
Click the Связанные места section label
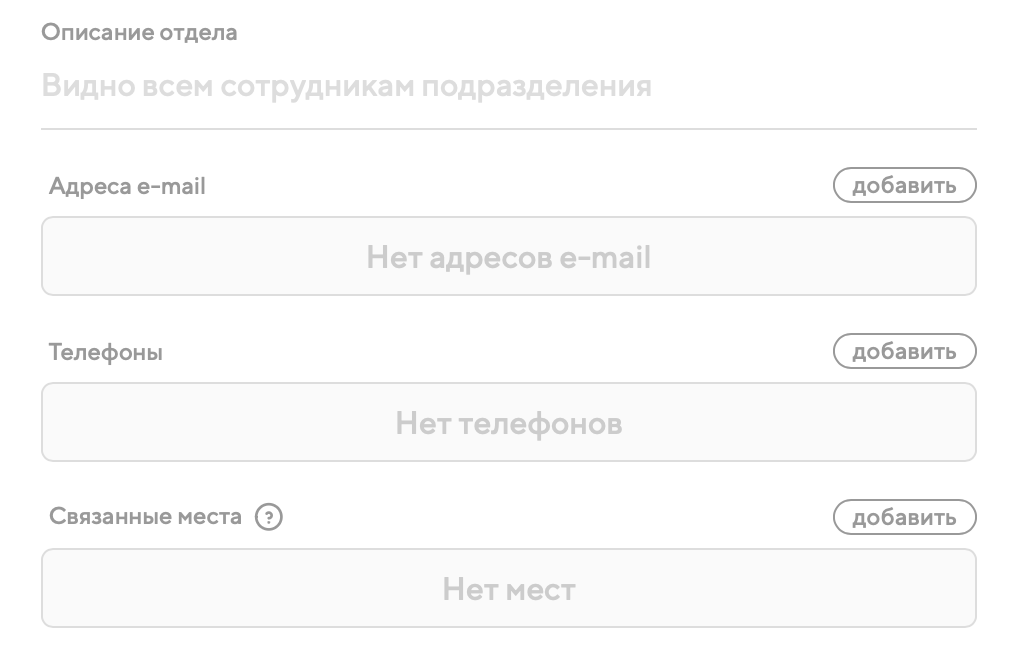pos(146,517)
